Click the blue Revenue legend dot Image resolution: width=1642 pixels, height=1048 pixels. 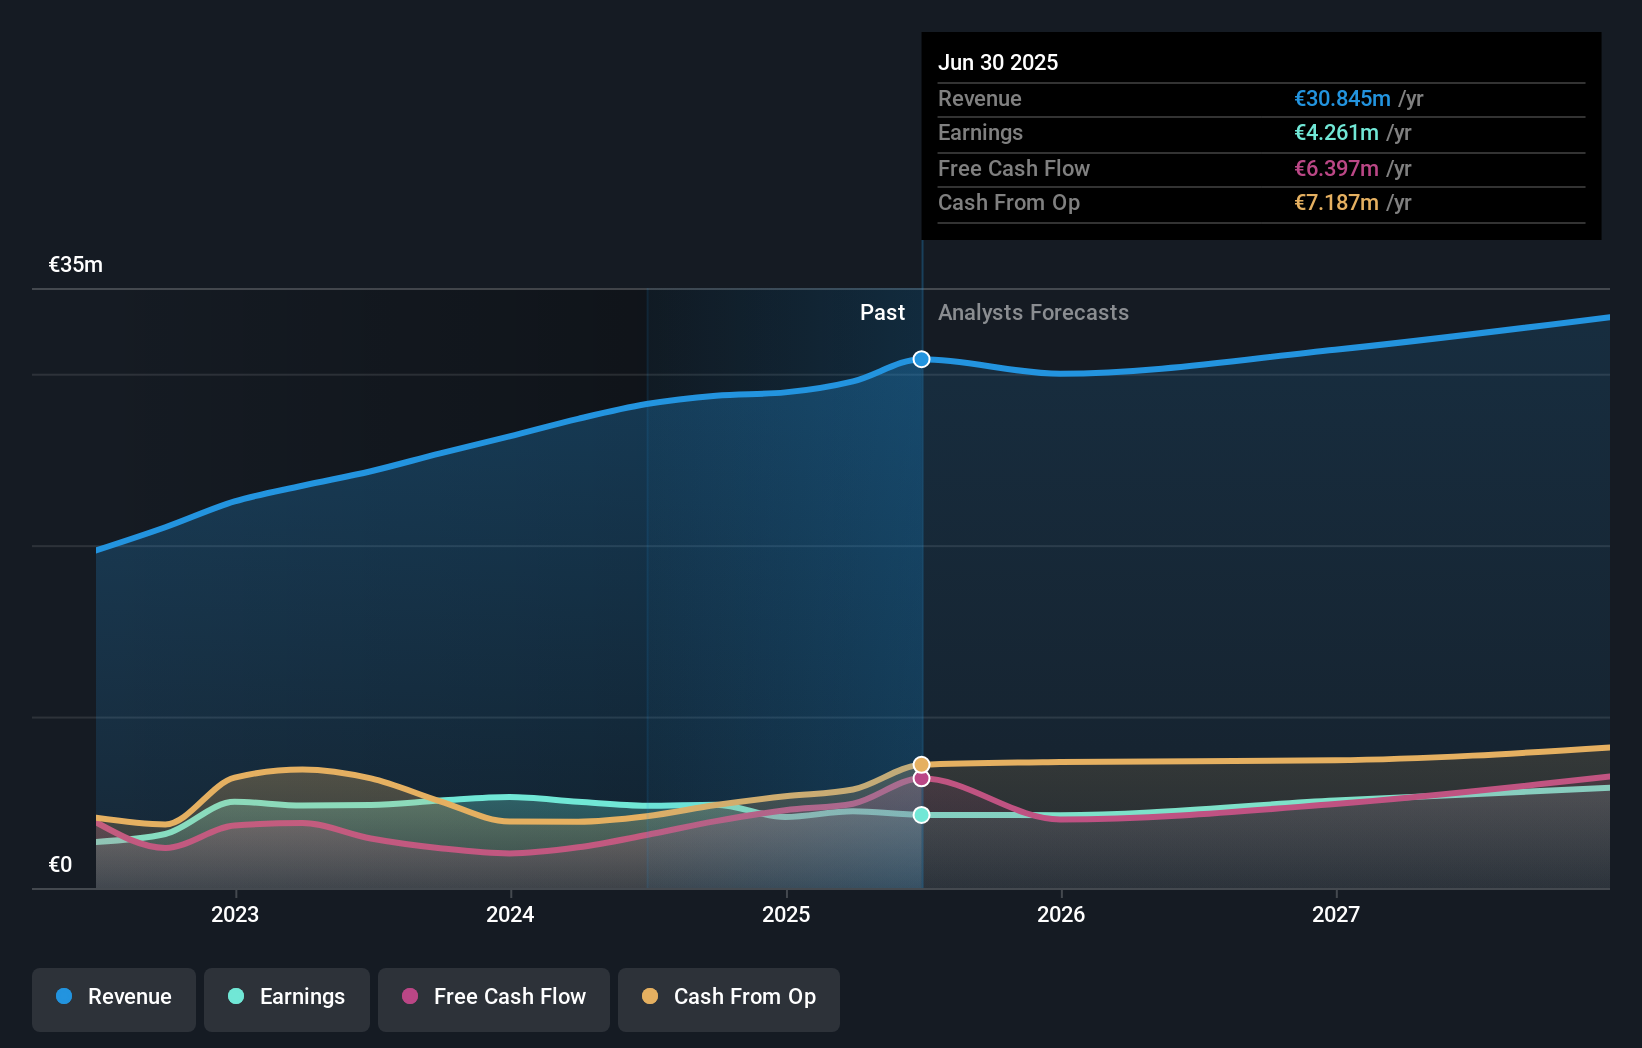64,996
